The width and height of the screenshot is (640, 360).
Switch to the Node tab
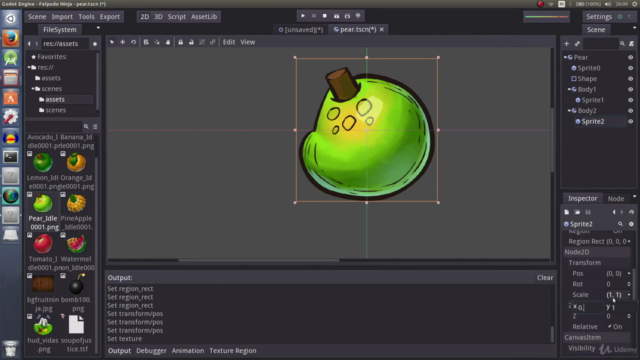point(616,198)
